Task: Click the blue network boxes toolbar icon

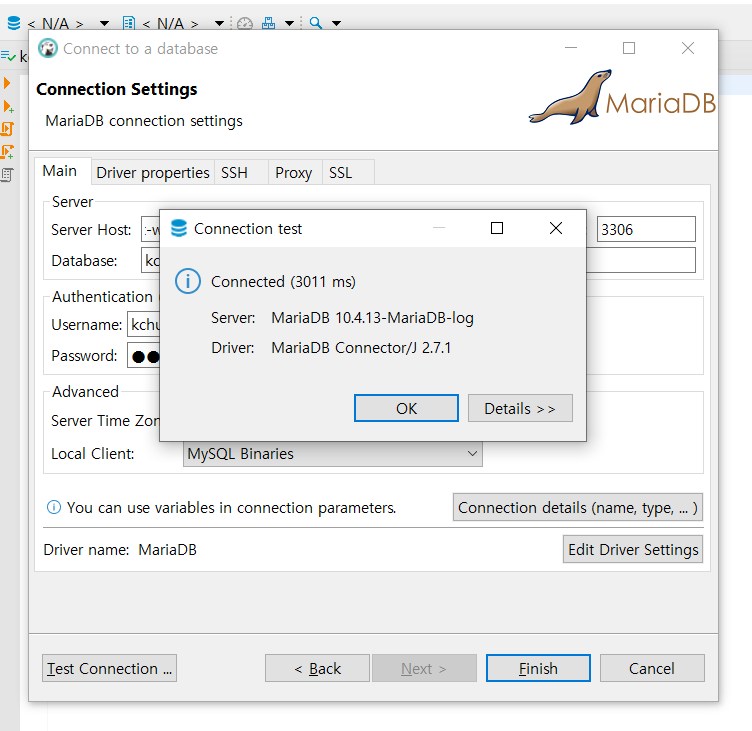Action: pyautogui.click(x=269, y=23)
